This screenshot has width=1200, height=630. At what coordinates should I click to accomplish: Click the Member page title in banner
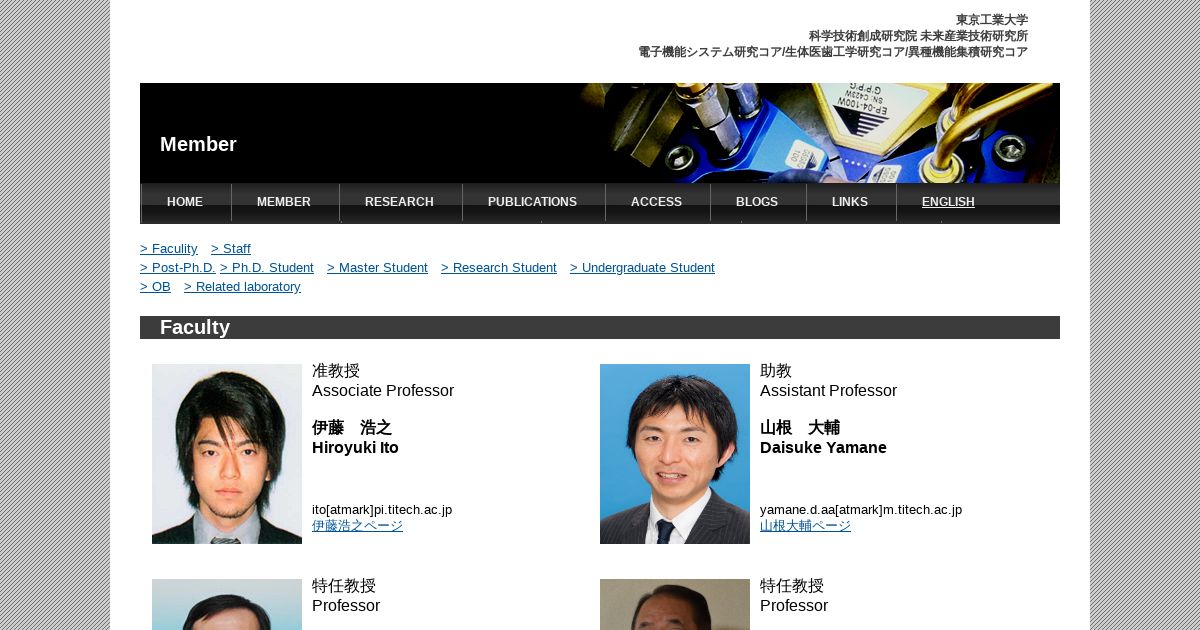198,144
